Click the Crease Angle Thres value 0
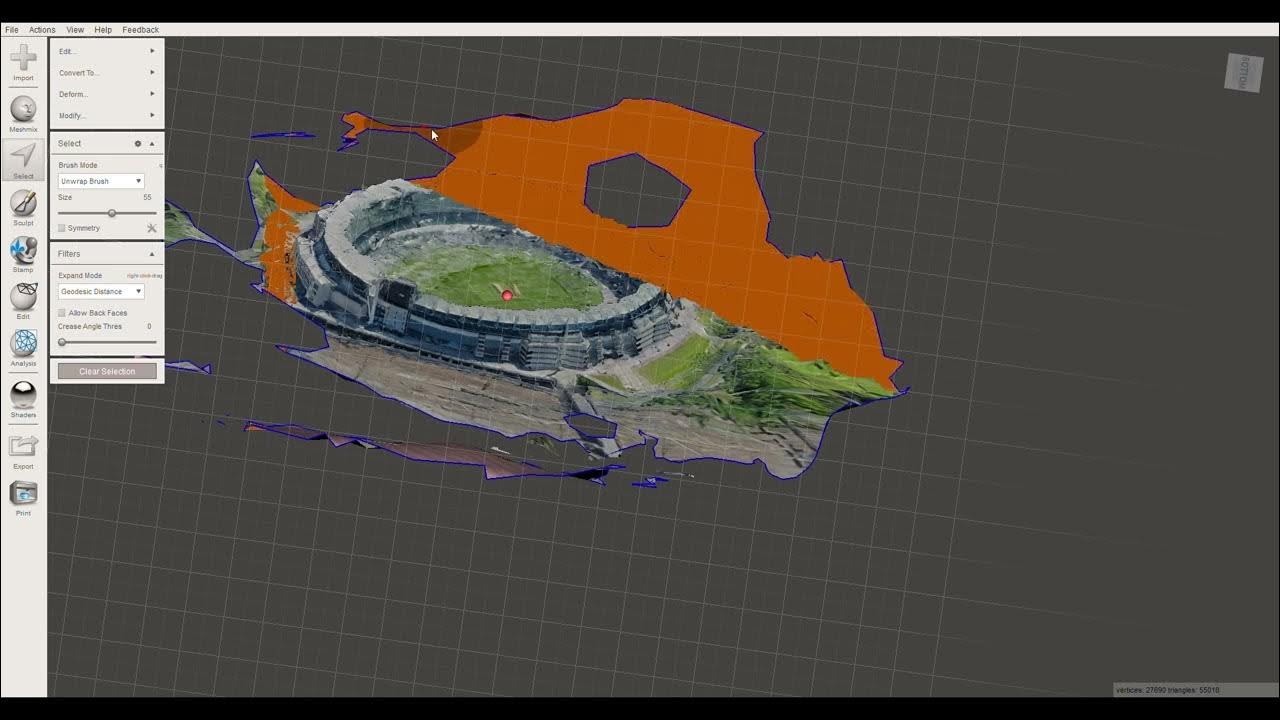The image size is (1280, 720). (149, 326)
